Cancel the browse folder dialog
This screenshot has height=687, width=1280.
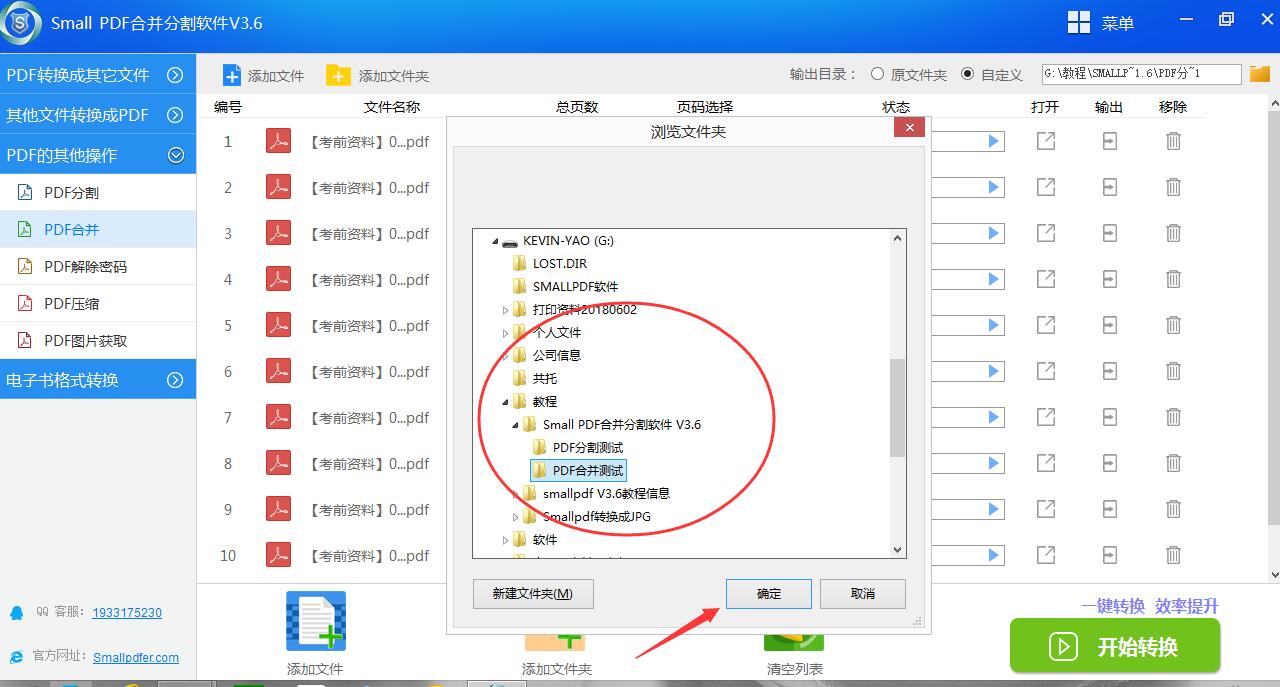click(863, 594)
